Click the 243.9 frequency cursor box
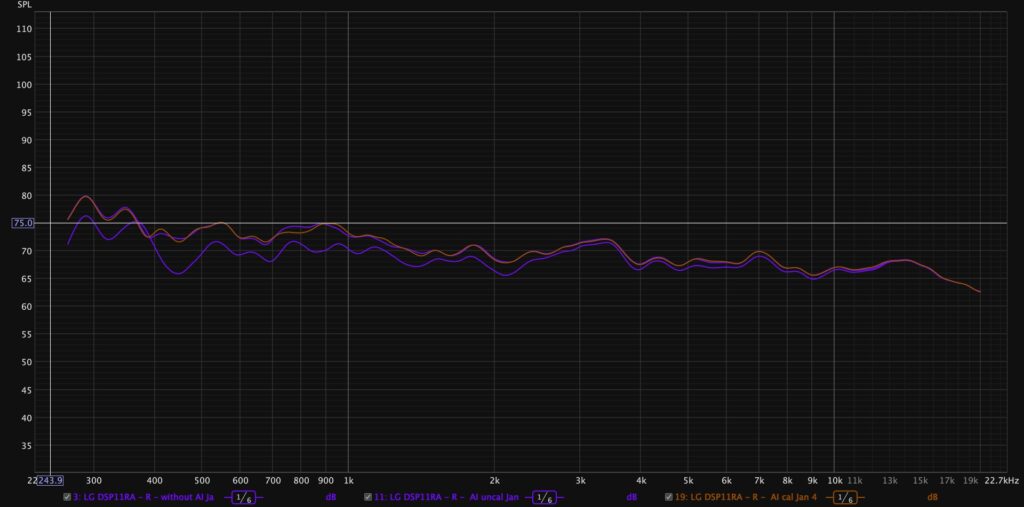The height and width of the screenshot is (507, 1024). (48, 481)
